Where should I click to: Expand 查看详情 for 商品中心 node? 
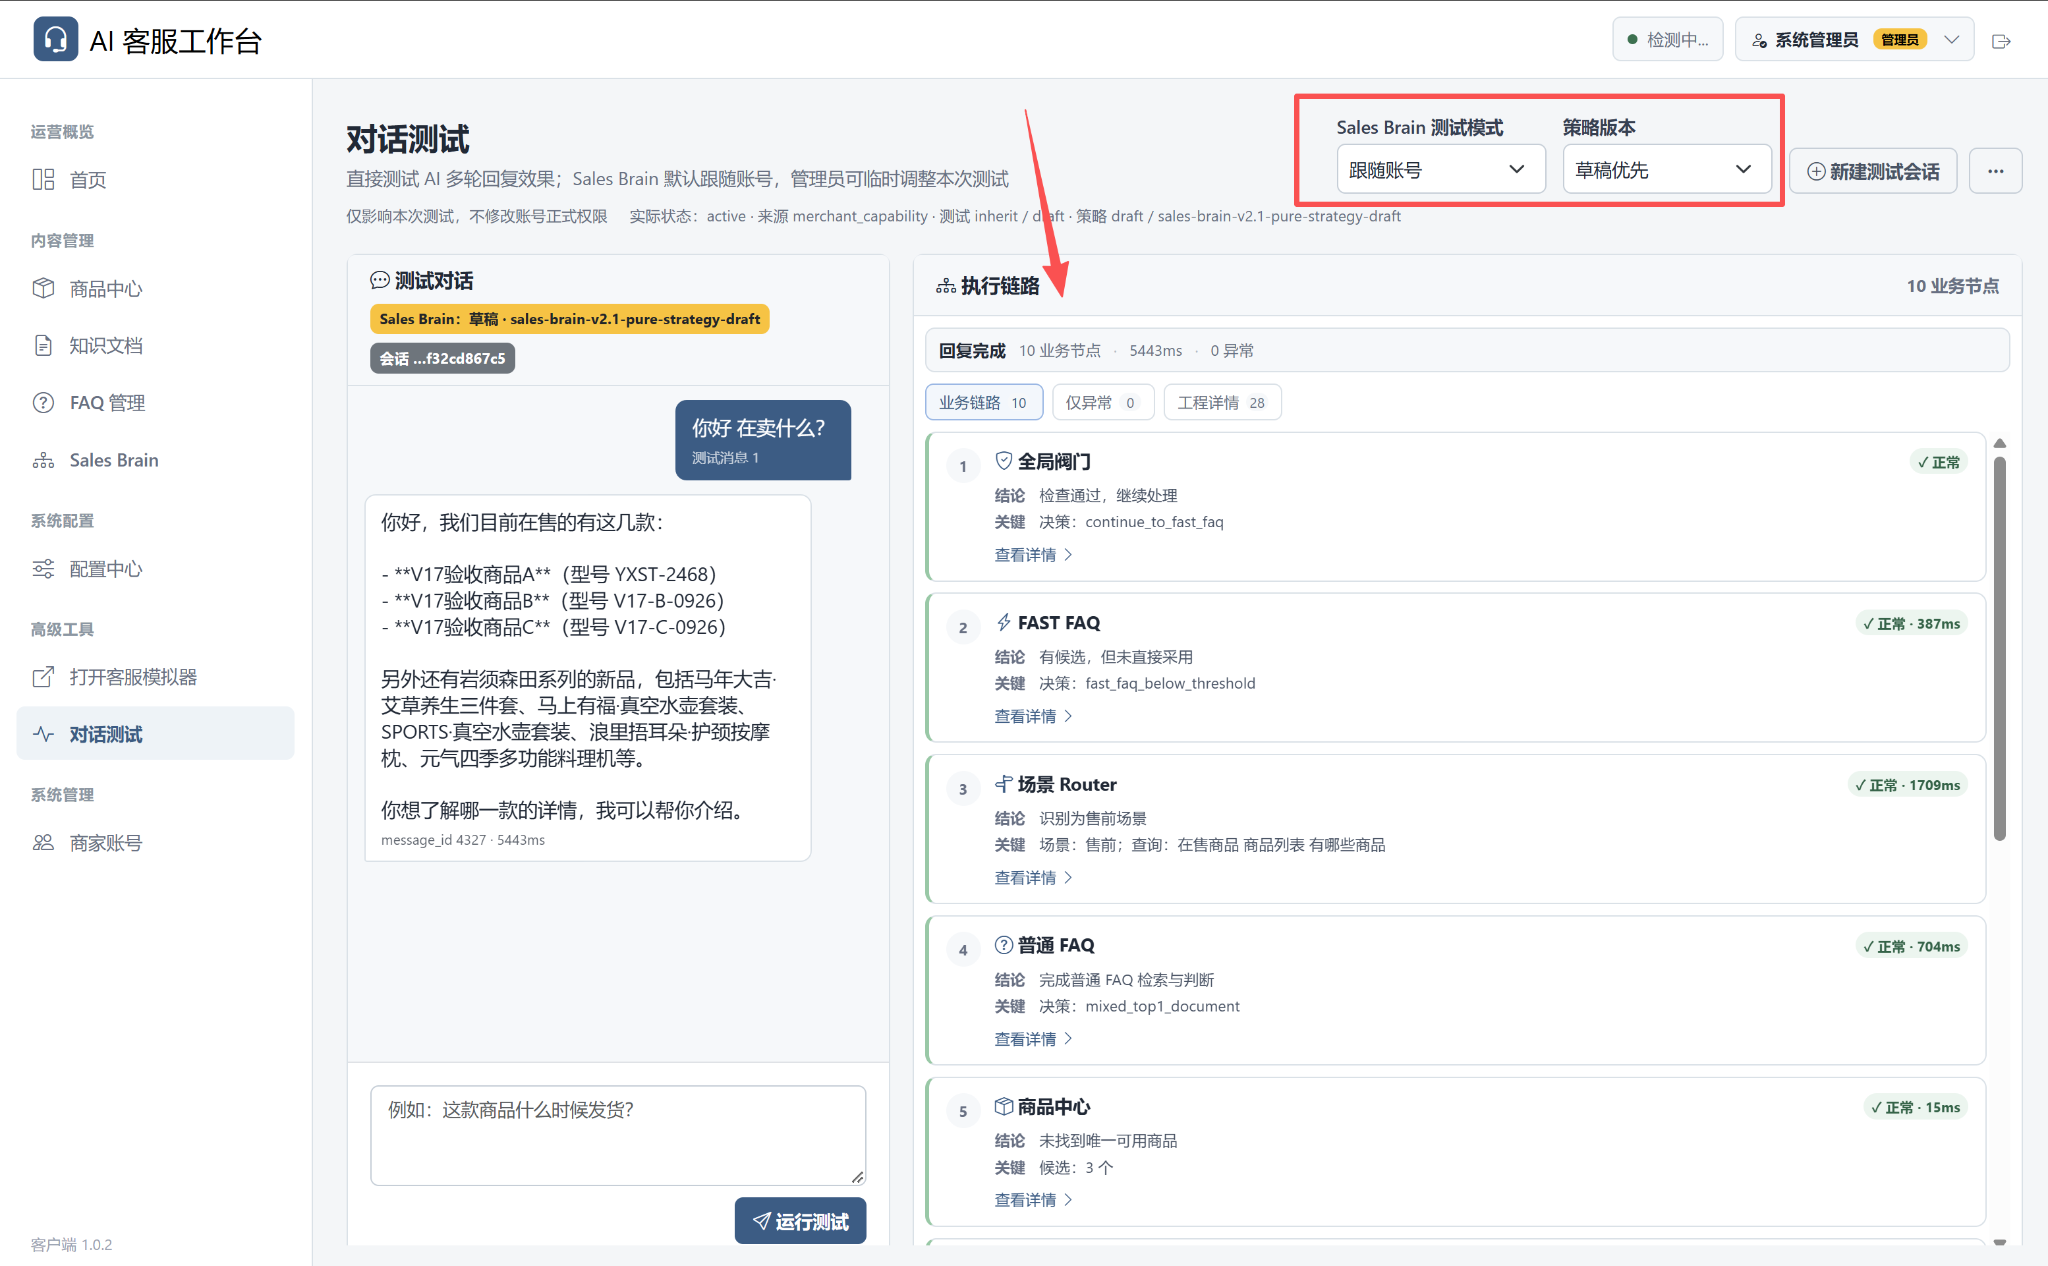[1033, 1200]
